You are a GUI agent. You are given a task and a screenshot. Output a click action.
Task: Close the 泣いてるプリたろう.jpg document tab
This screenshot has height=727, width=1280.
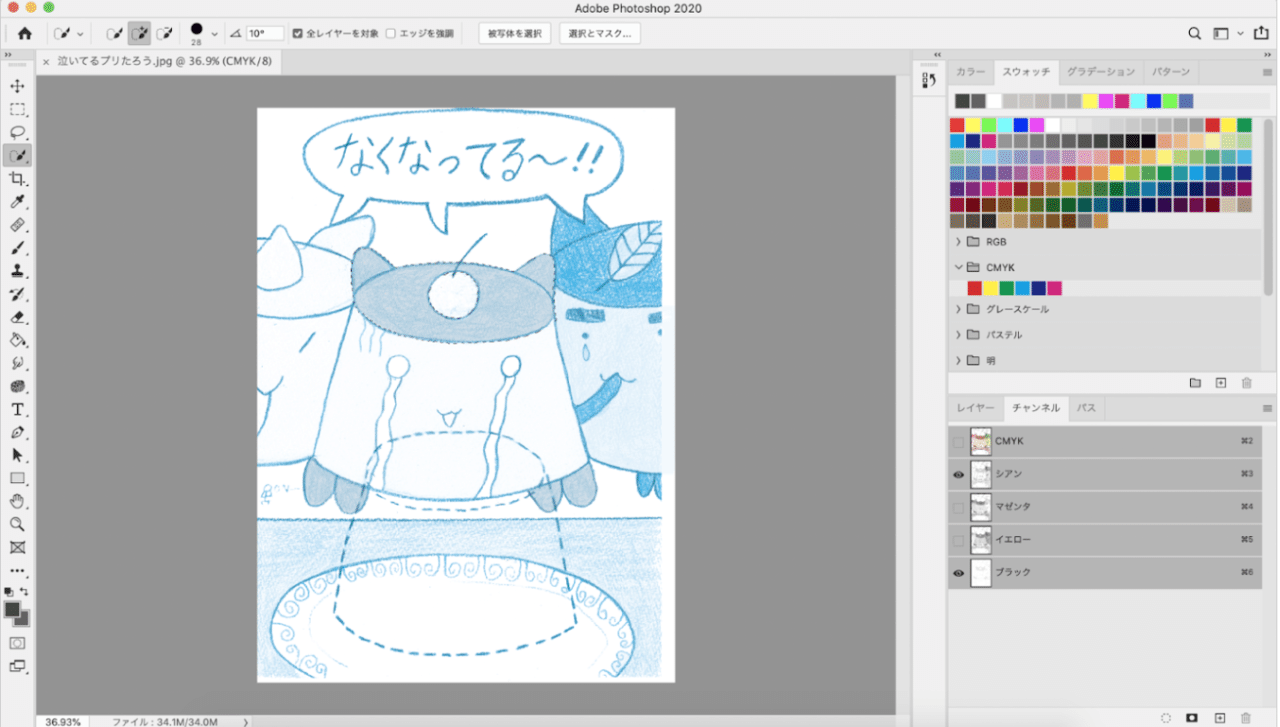(x=46, y=62)
